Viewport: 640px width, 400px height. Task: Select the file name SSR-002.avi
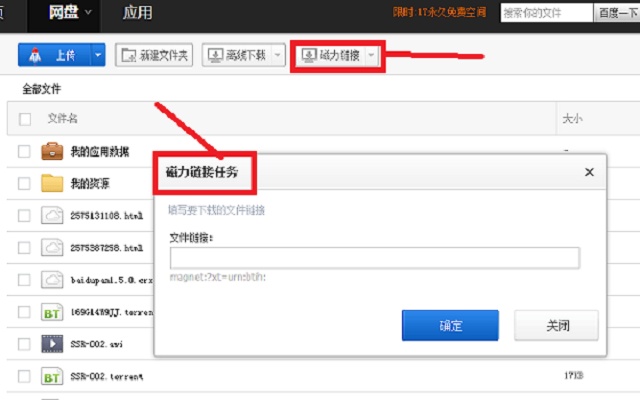click(x=96, y=344)
